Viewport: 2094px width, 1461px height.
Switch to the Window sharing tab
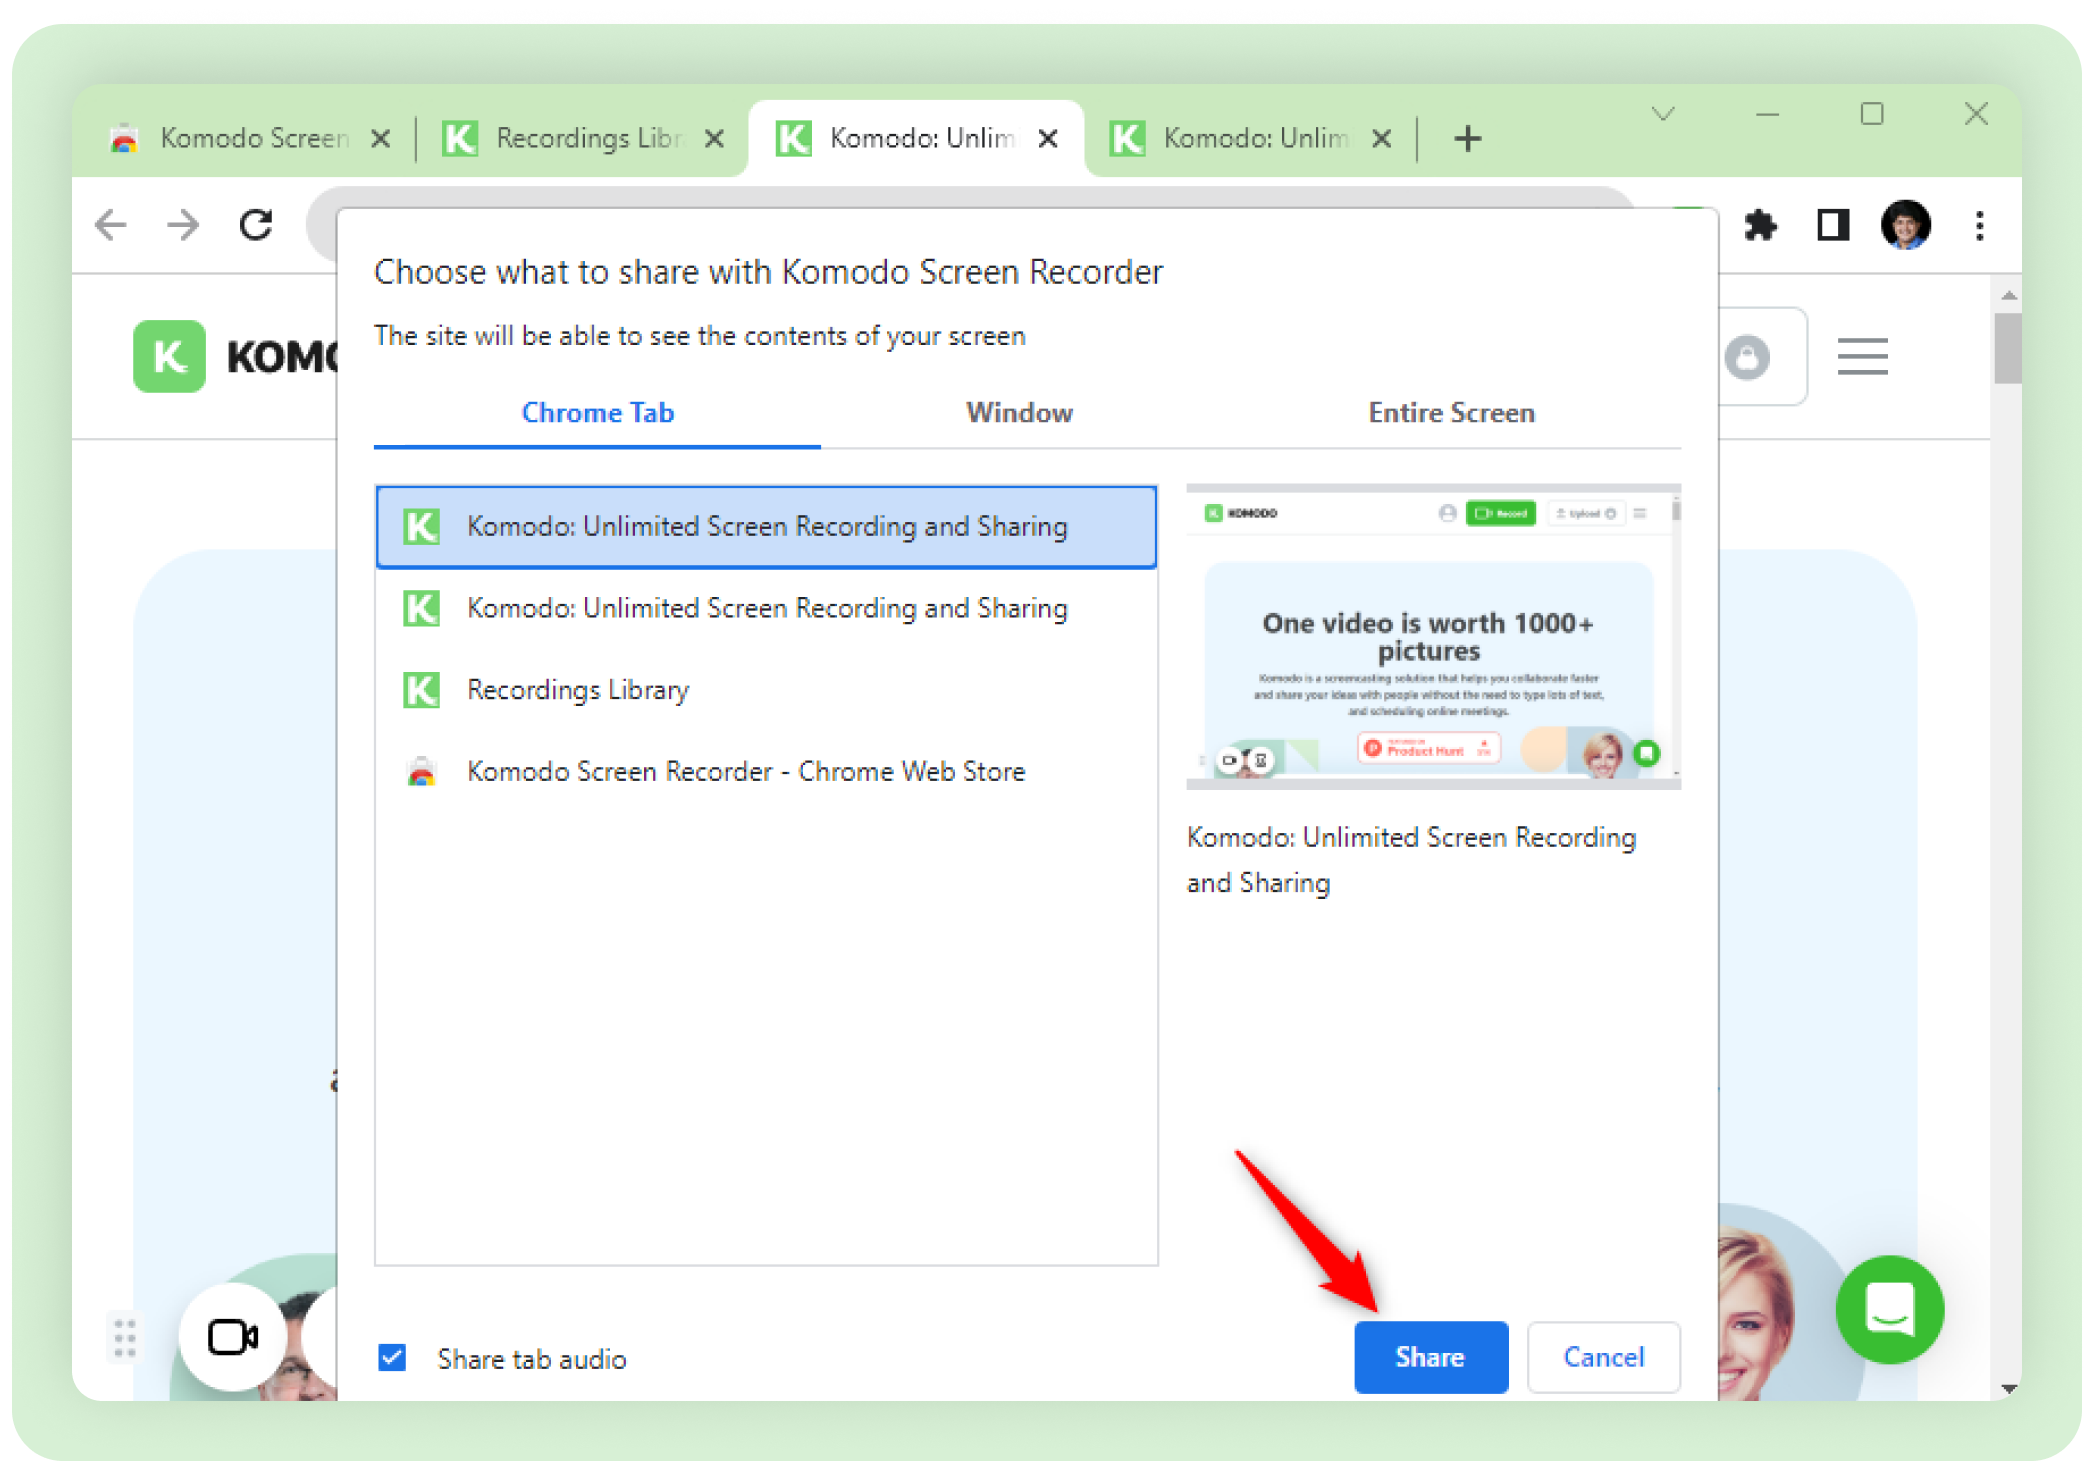1019,413
